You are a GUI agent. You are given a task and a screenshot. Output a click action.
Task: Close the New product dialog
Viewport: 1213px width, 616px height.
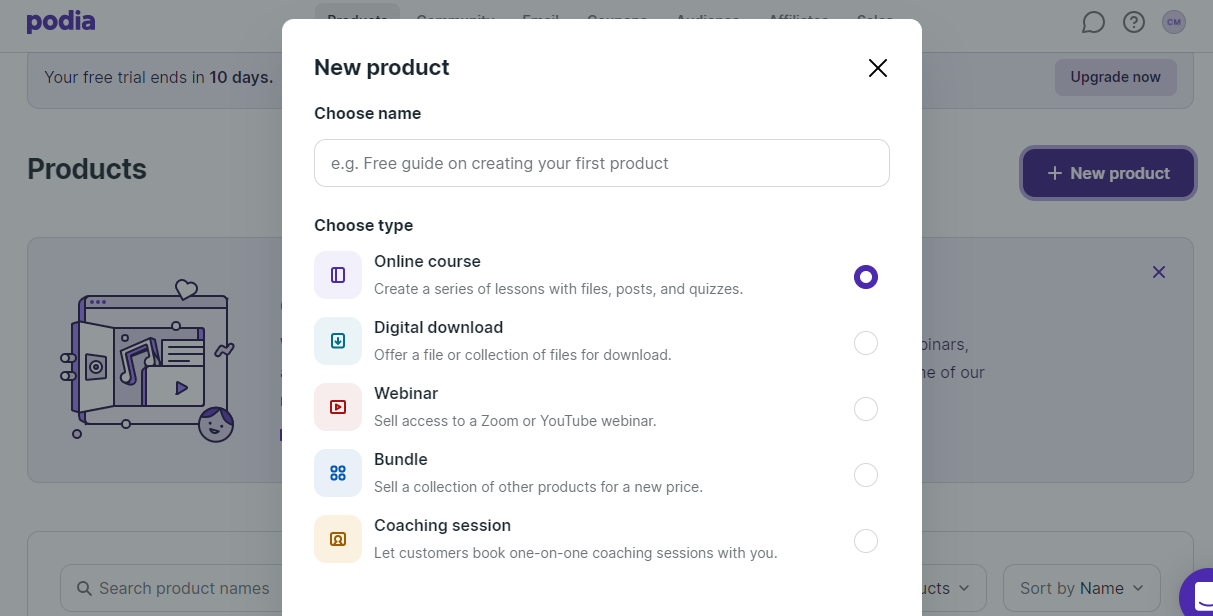click(878, 68)
